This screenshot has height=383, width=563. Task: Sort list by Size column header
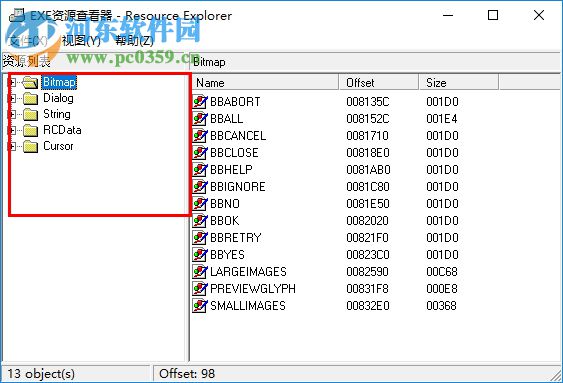(x=459, y=83)
